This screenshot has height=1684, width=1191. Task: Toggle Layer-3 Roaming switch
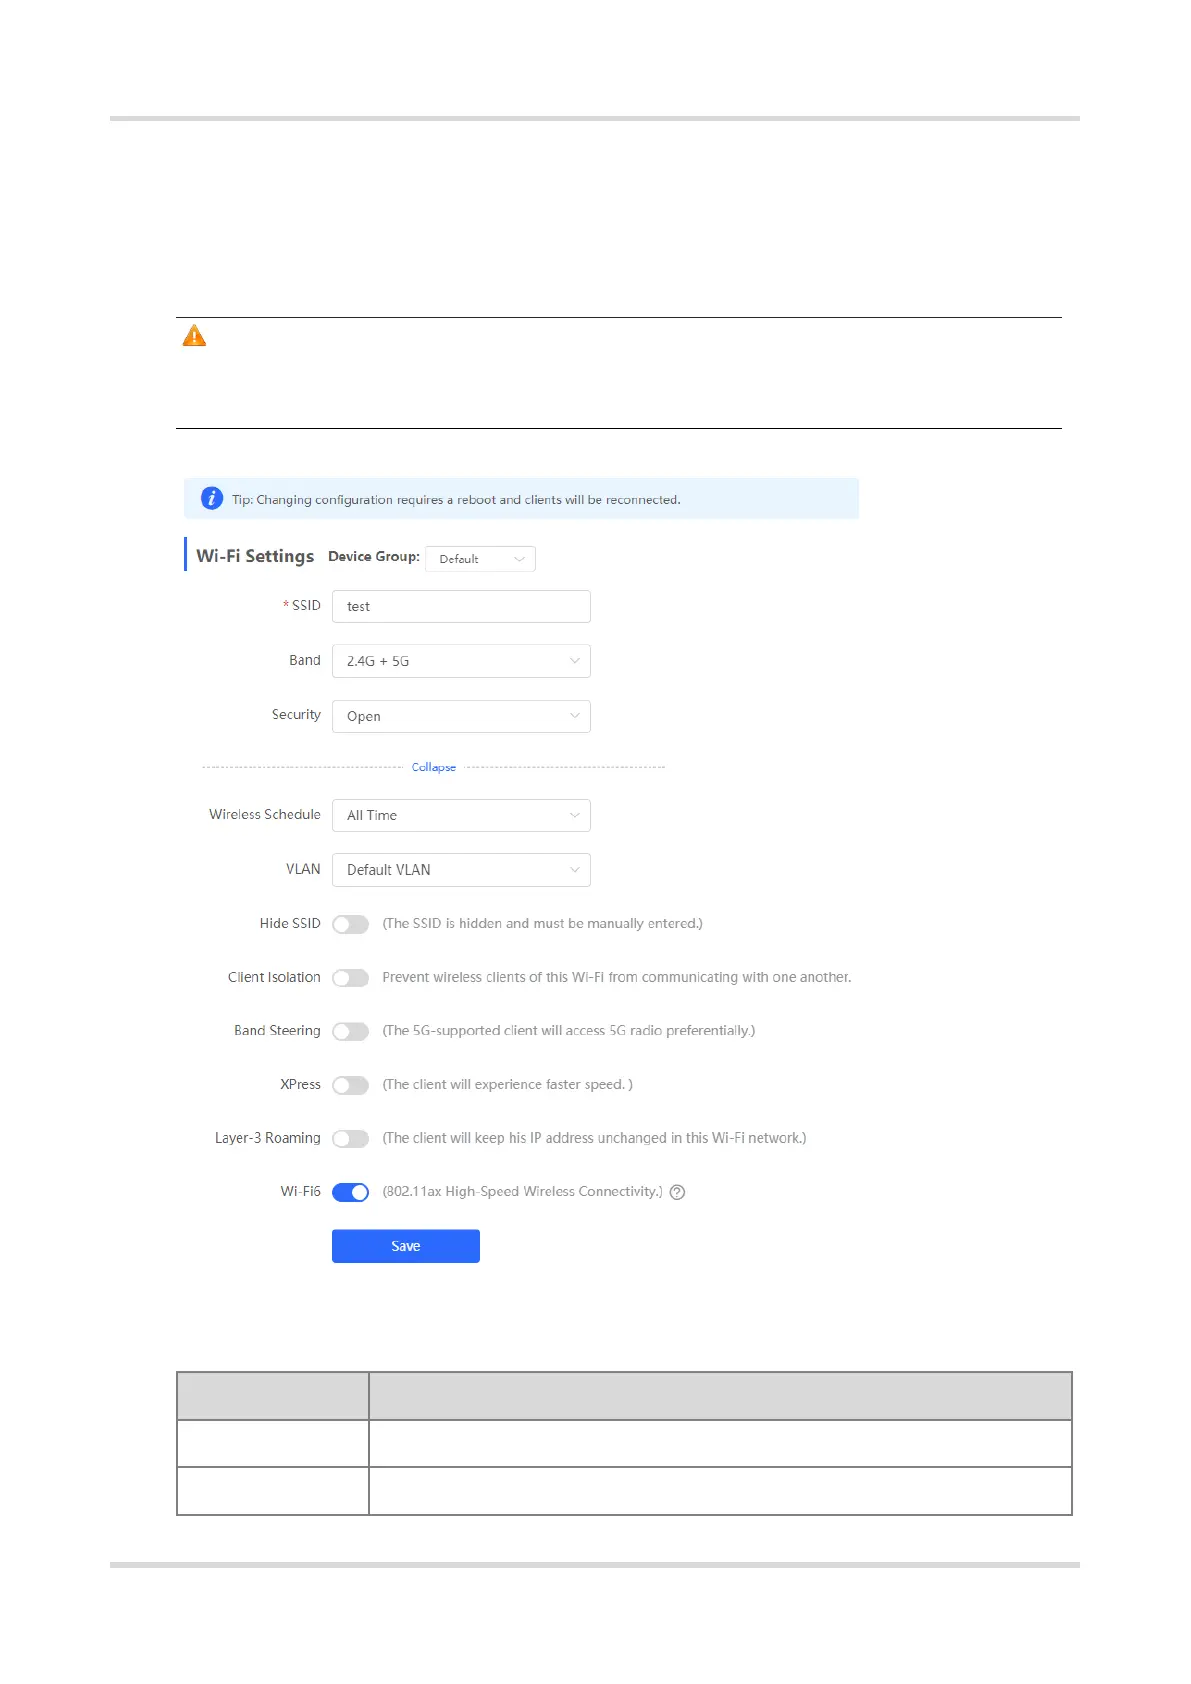click(350, 1139)
